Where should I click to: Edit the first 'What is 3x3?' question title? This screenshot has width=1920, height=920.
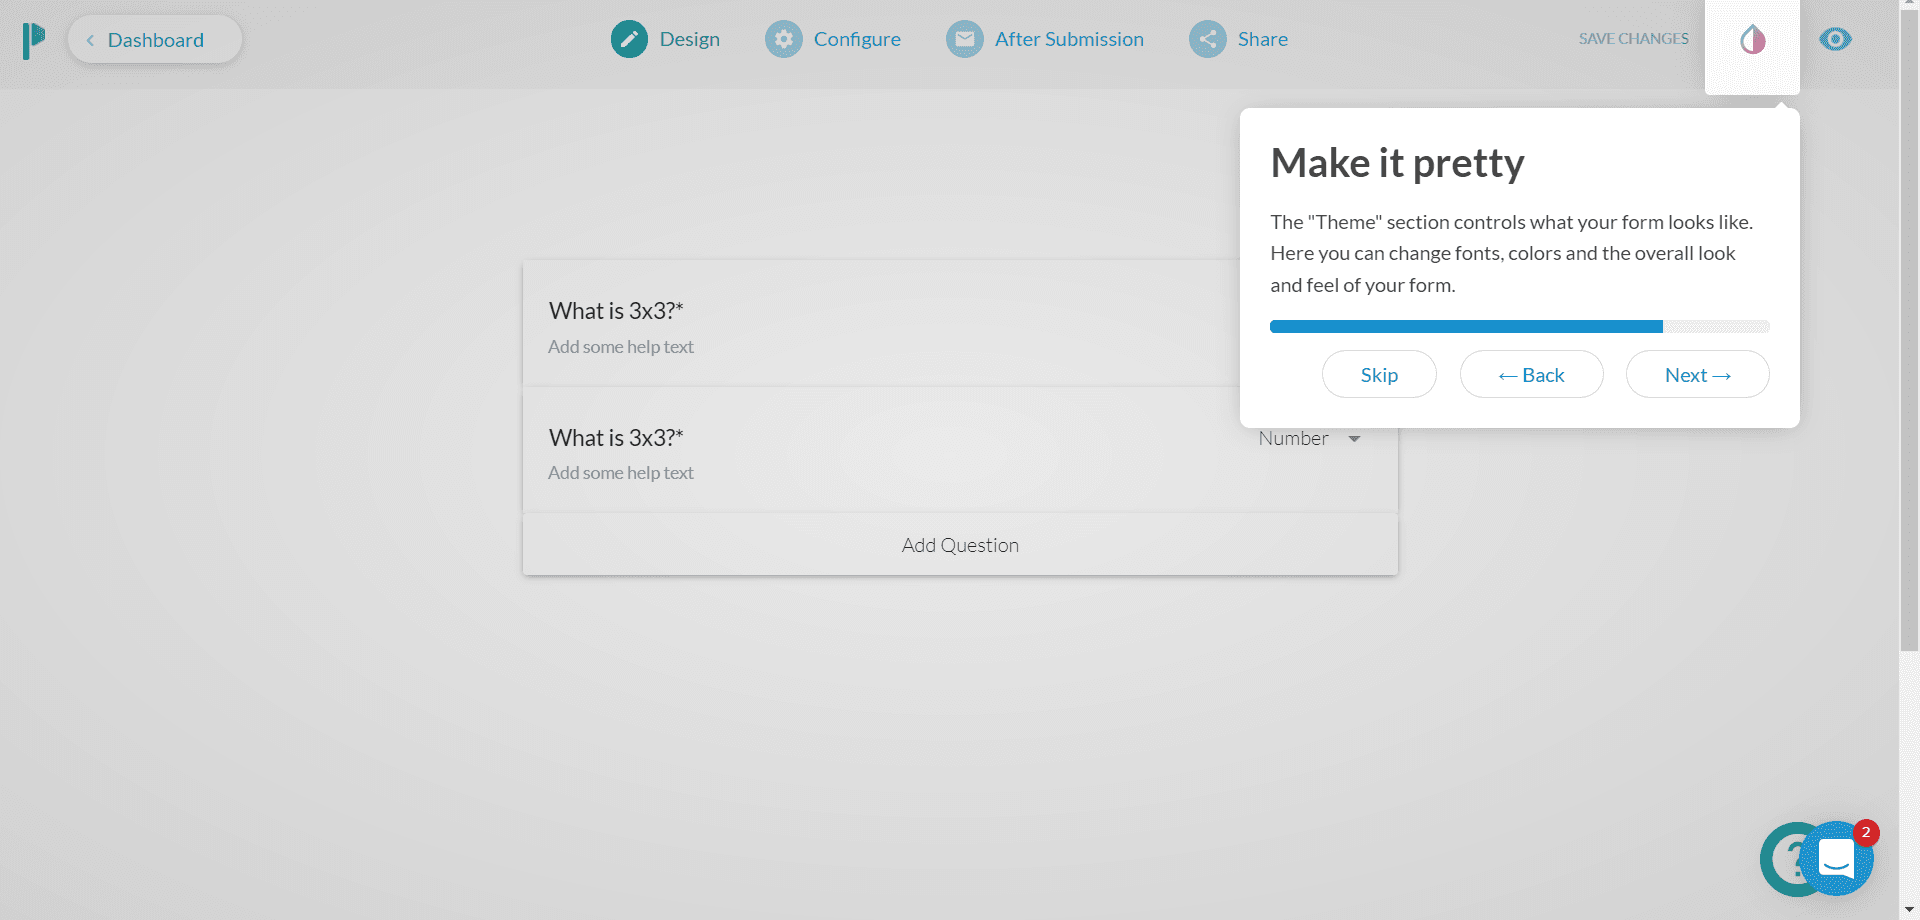tap(616, 311)
